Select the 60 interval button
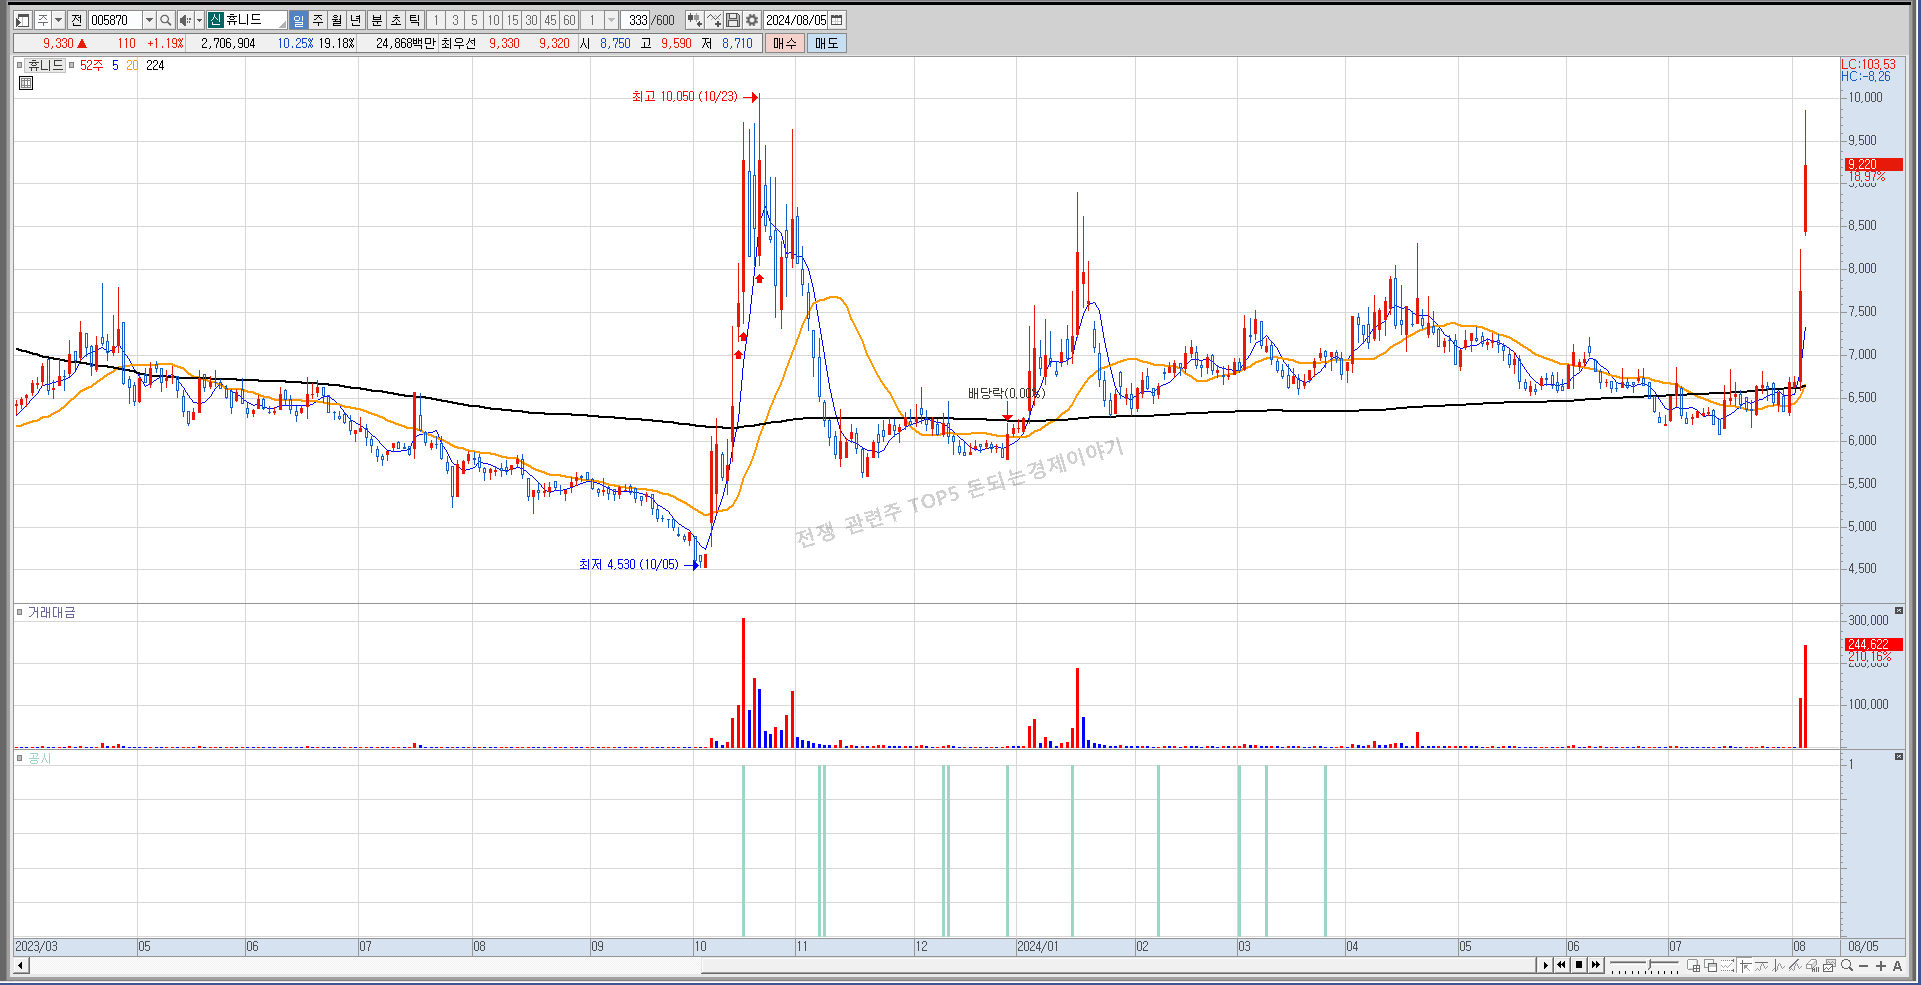The image size is (1921, 985). pyautogui.click(x=569, y=20)
